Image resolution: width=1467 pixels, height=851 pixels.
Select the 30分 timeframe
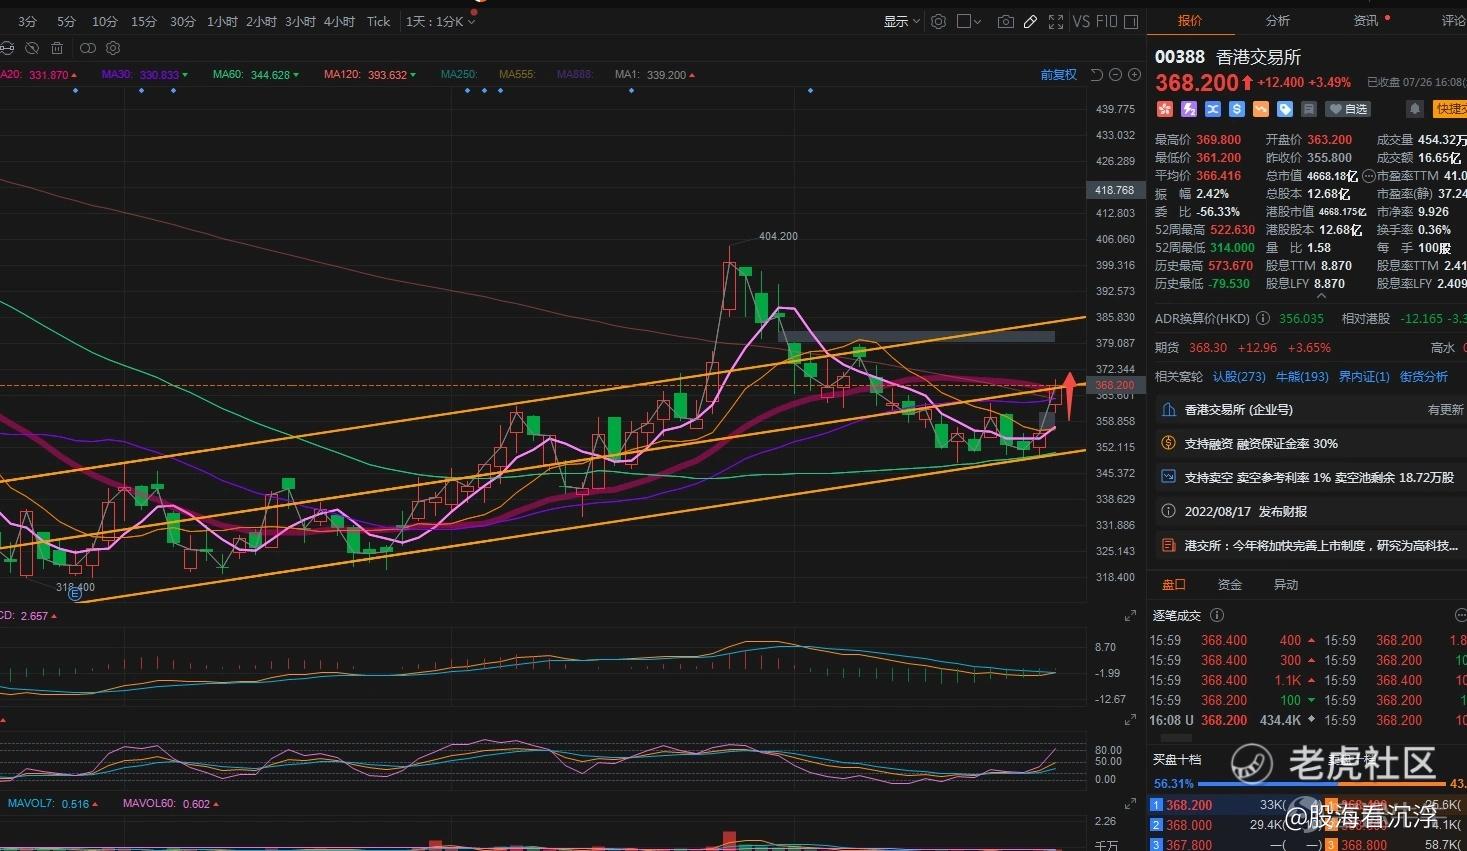(x=182, y=21)
